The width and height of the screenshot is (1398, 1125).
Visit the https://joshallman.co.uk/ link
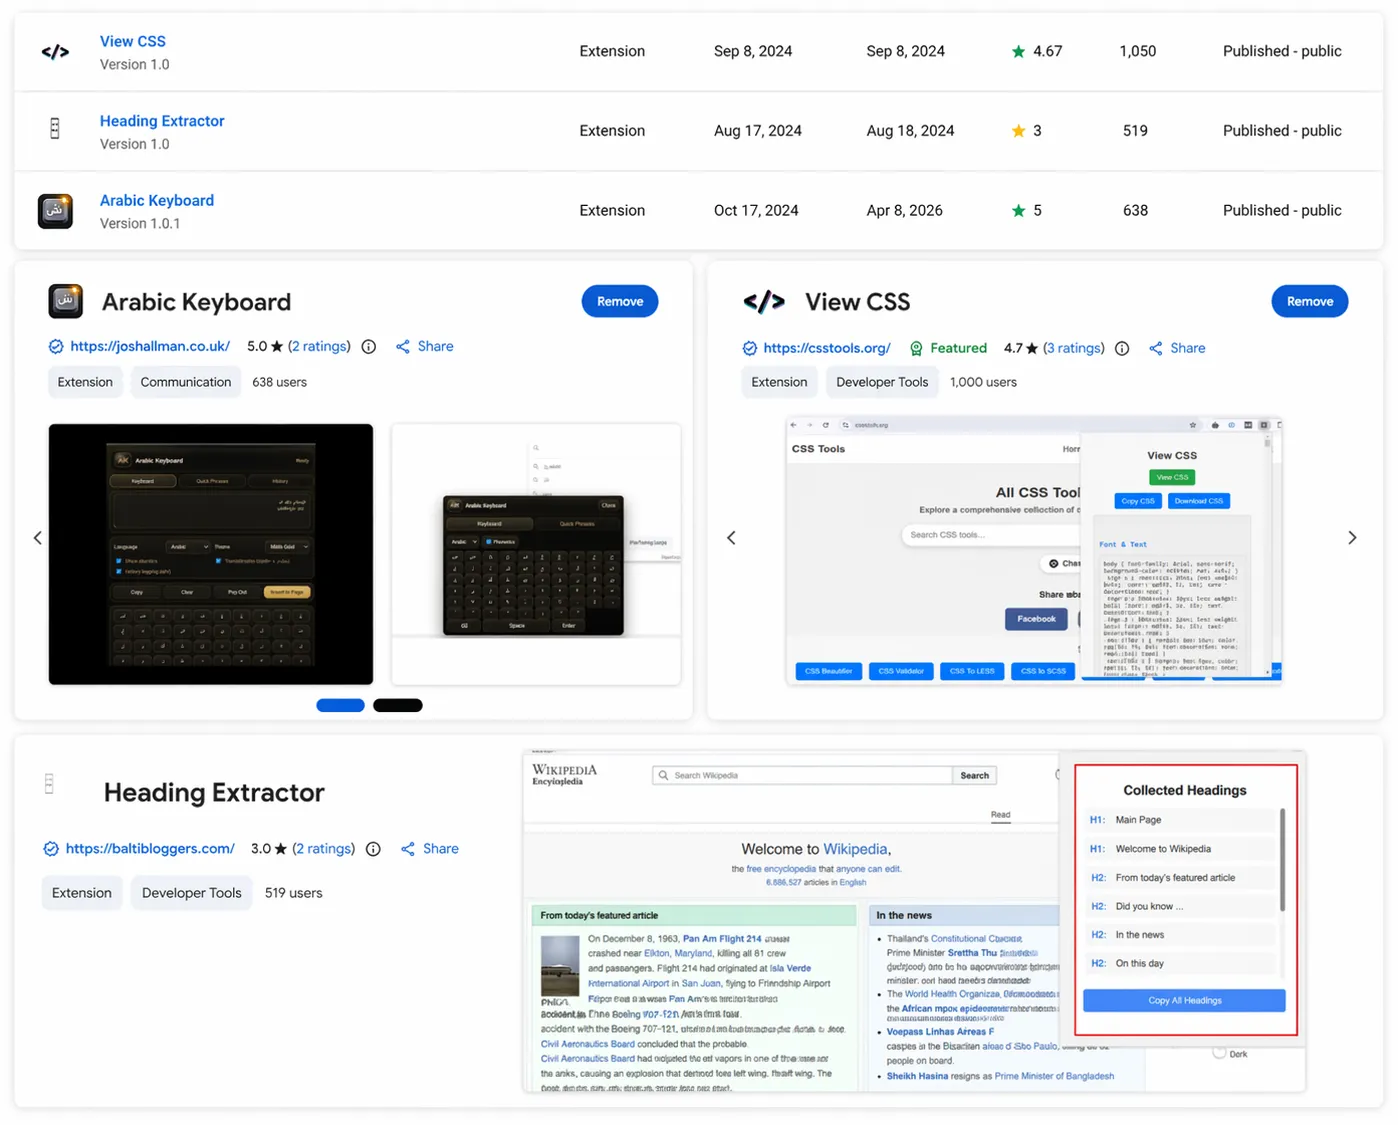150,347
